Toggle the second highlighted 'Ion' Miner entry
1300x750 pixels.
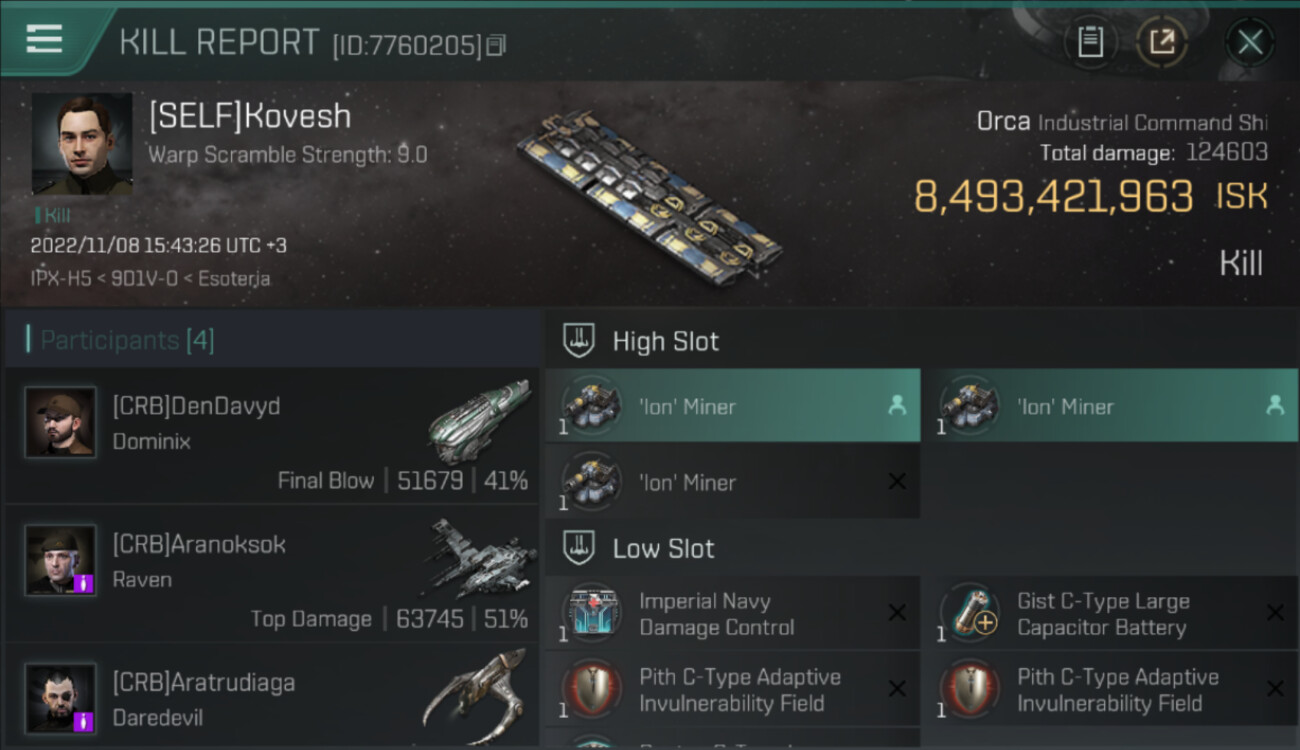tap(1111, 406)
